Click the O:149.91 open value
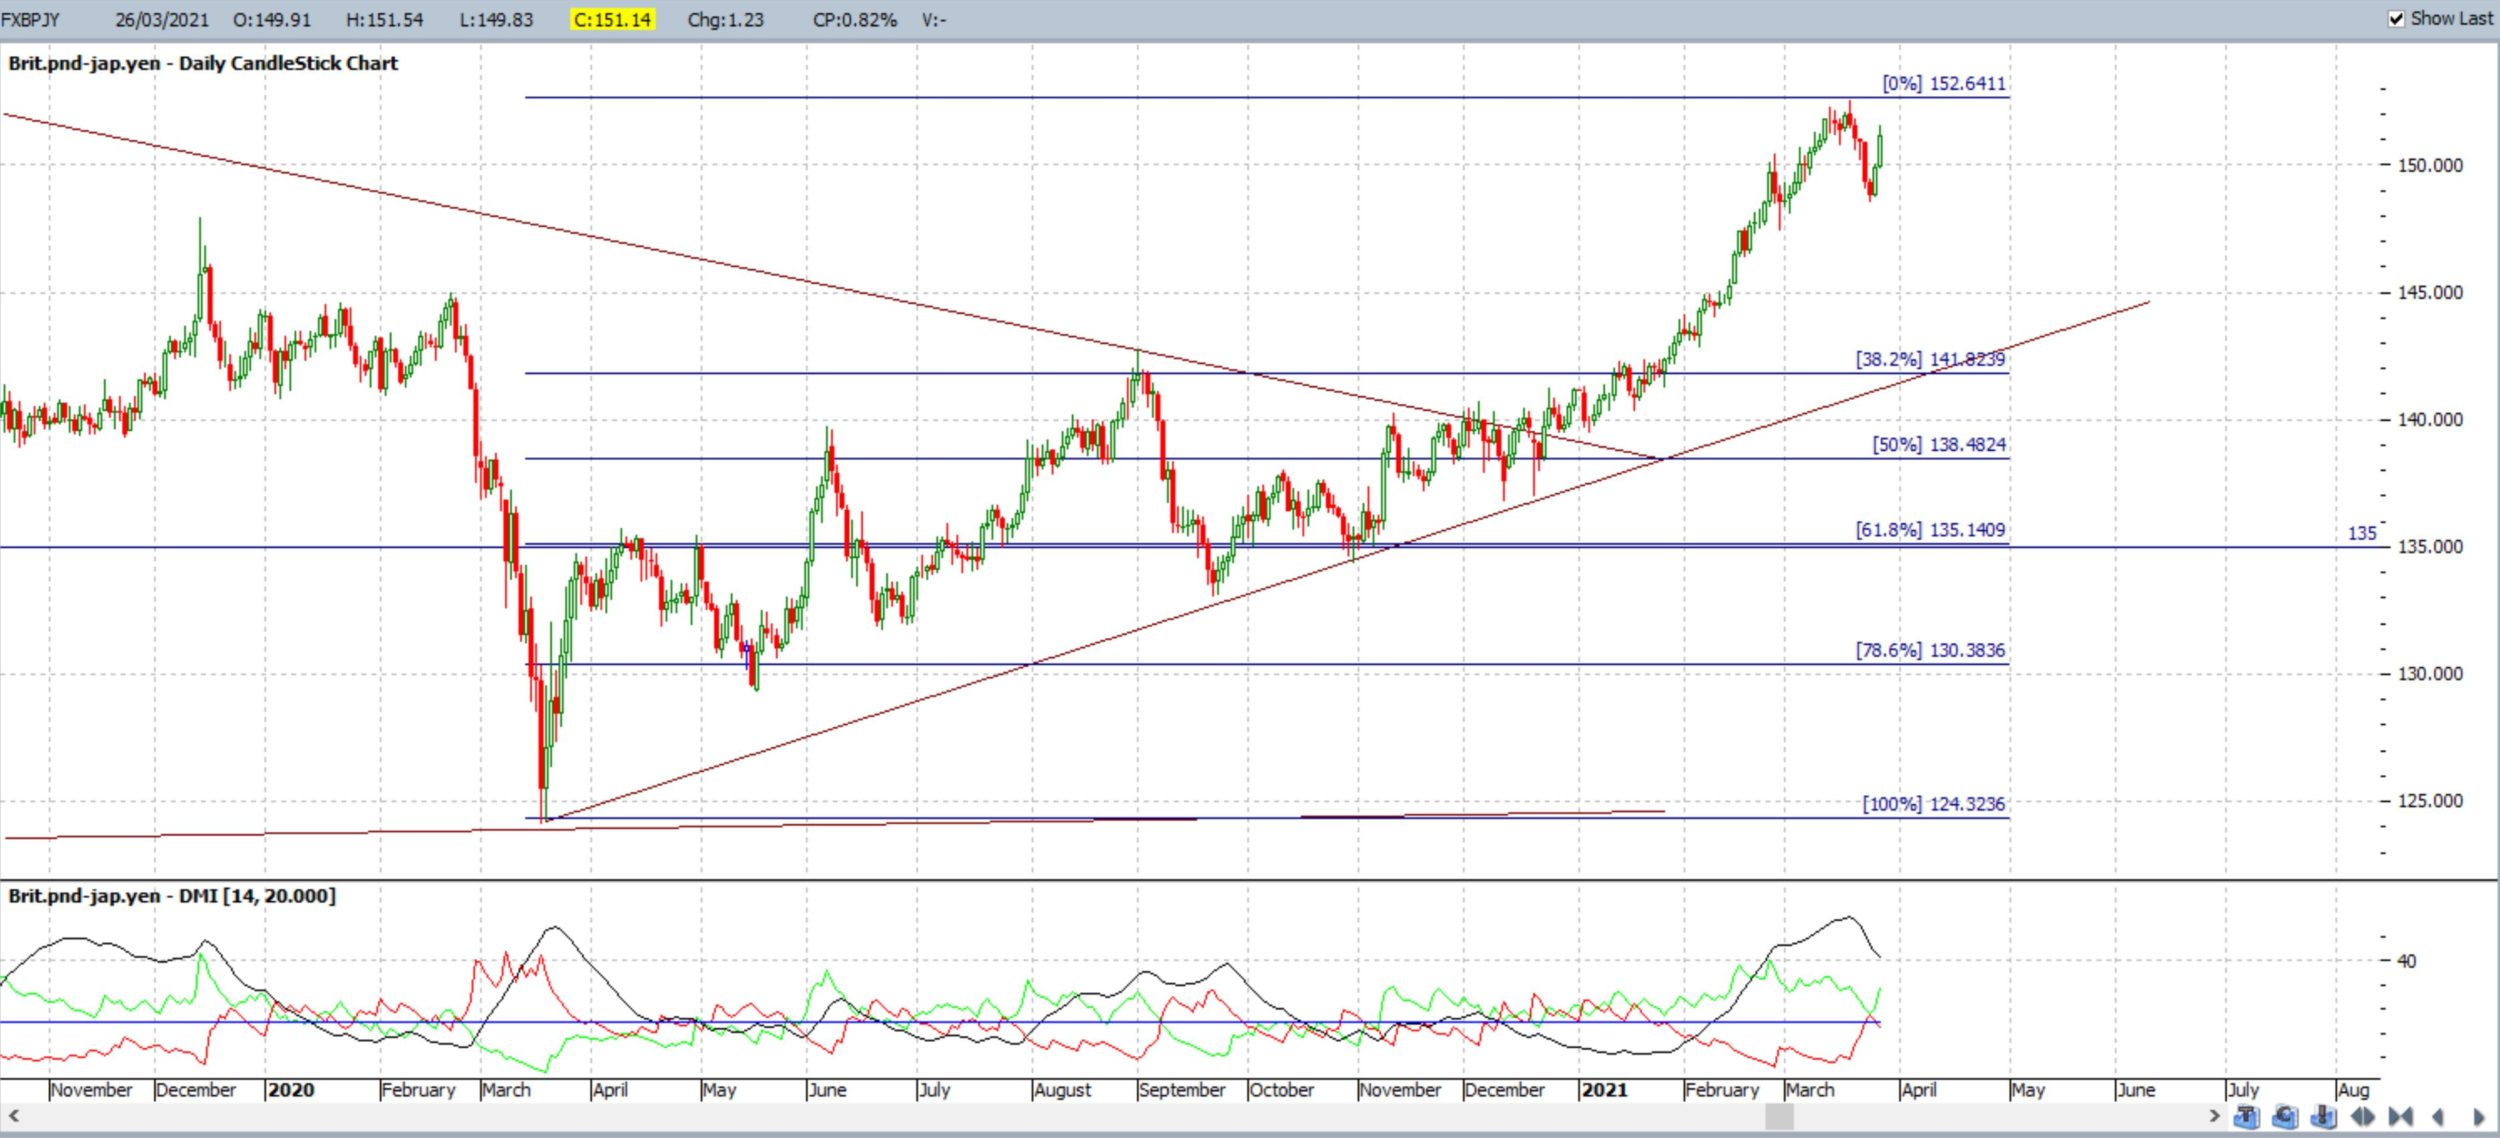This screenshot has height=1138, width=2500. point(272,19)
